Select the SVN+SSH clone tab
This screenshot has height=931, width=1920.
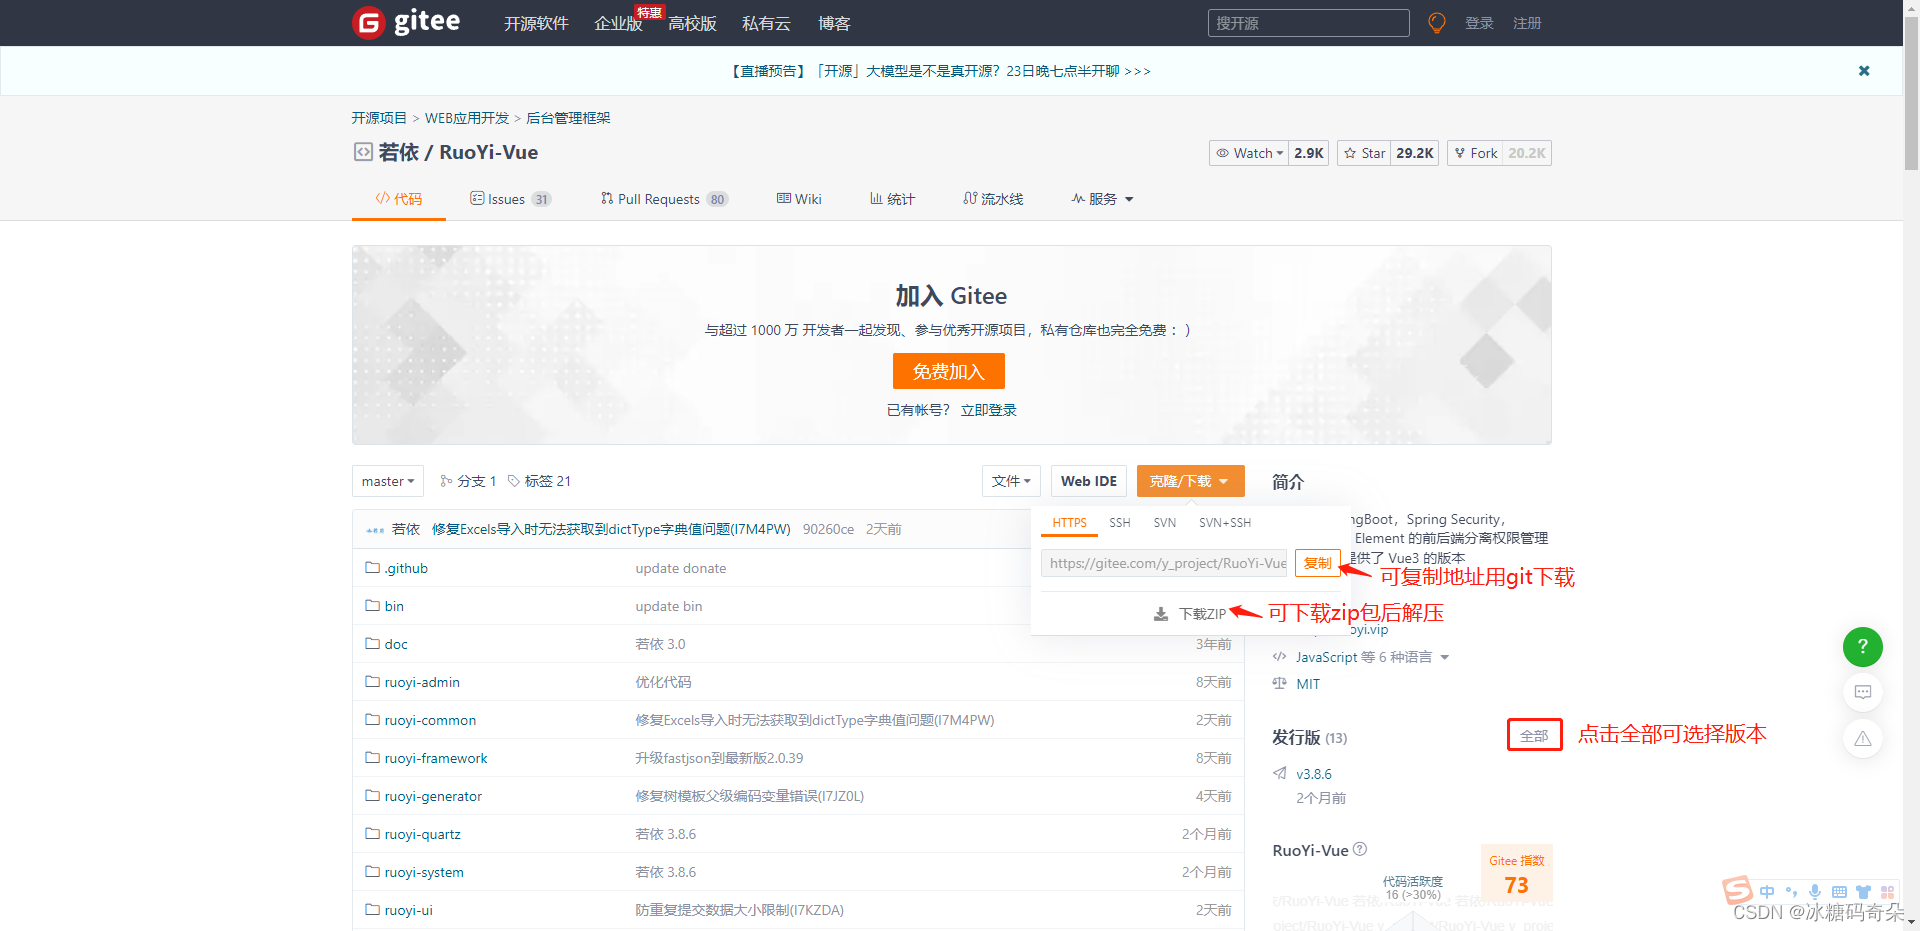click(1225, 523)
